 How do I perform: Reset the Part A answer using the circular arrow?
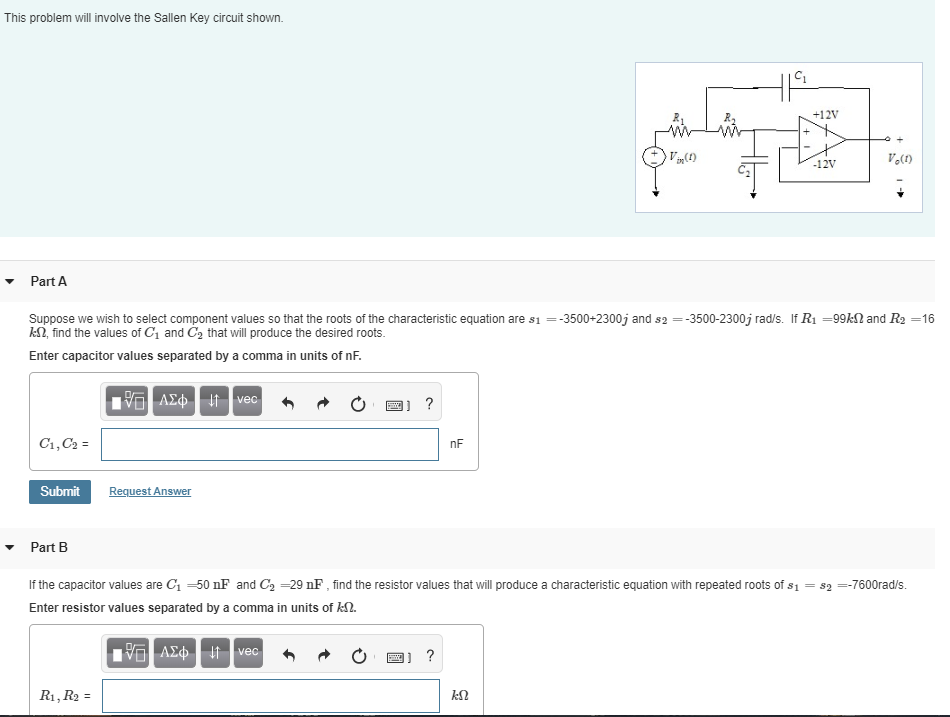point(357,402)
